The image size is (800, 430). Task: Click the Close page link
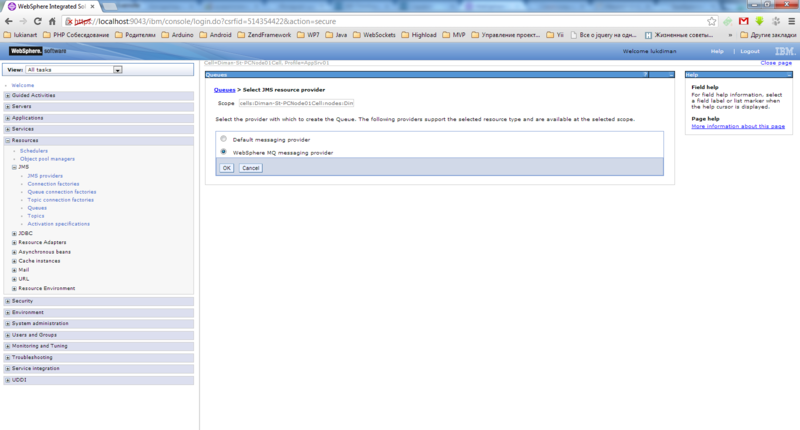pos(776,63)
